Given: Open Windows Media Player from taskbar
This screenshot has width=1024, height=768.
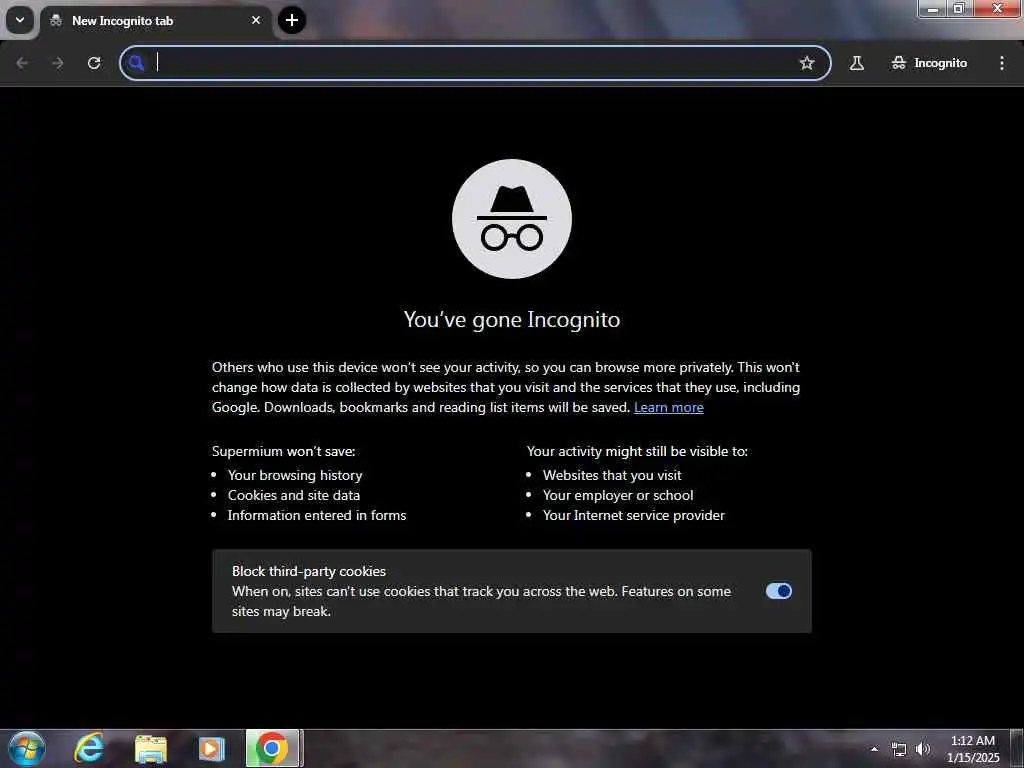Looking at the screenshot, I should click(211, 749).
